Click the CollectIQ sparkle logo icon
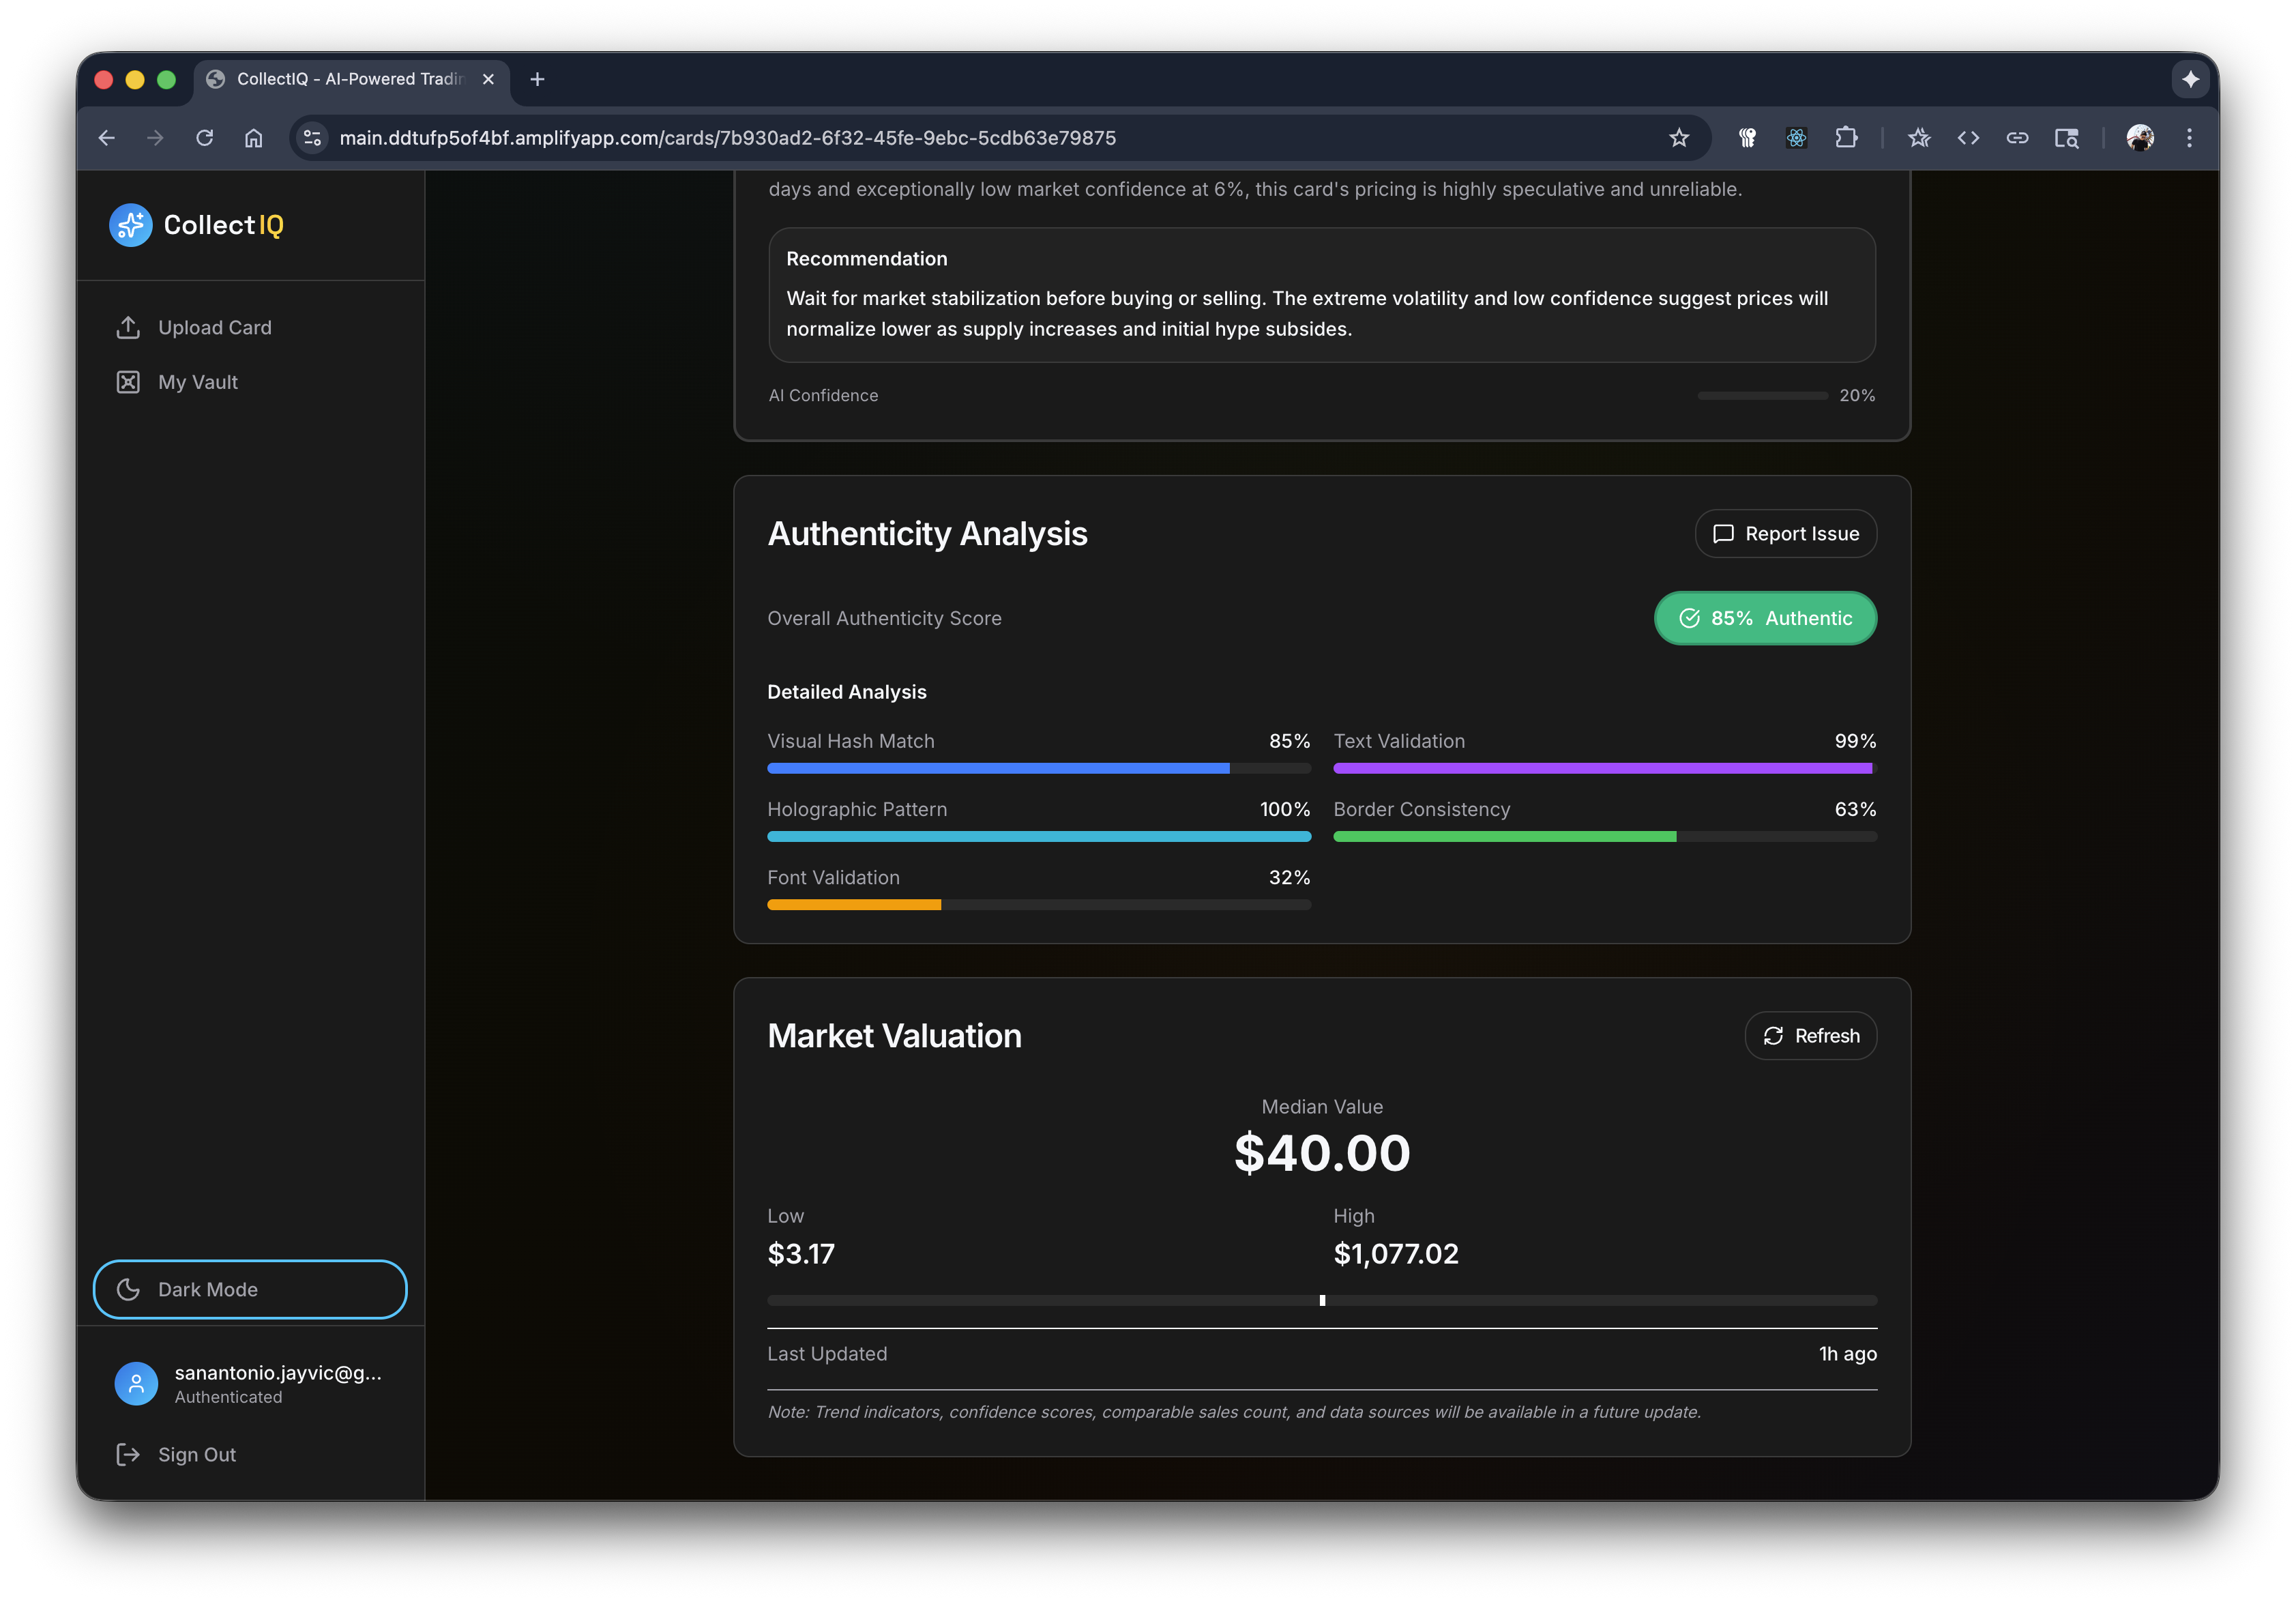The image size is (2296, 1602). [130, 225]
